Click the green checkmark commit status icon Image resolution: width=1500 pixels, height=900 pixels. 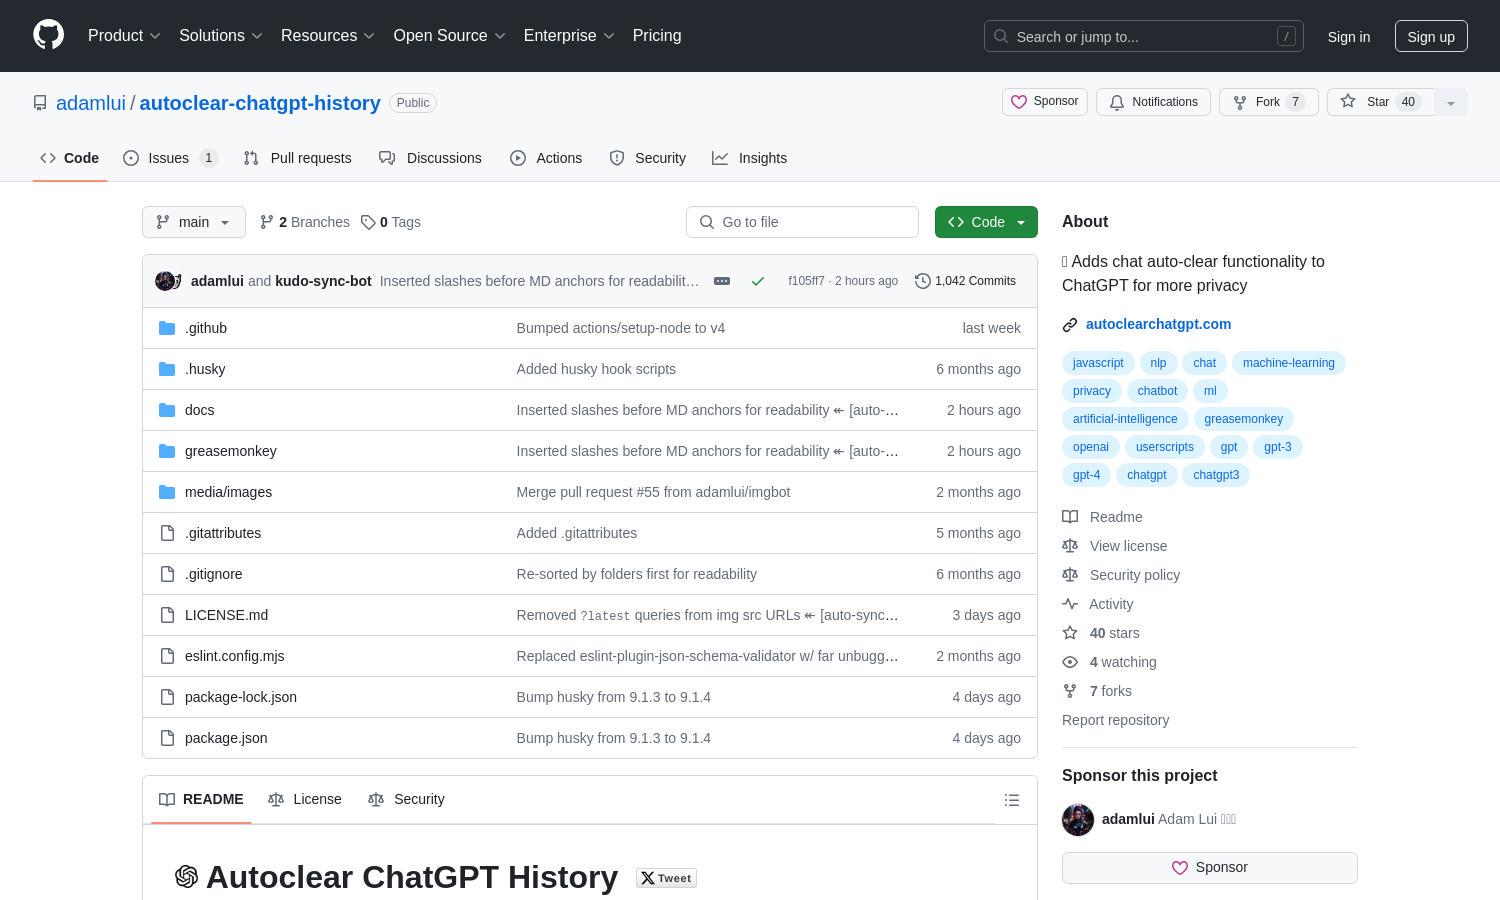(x=758, y=281)
